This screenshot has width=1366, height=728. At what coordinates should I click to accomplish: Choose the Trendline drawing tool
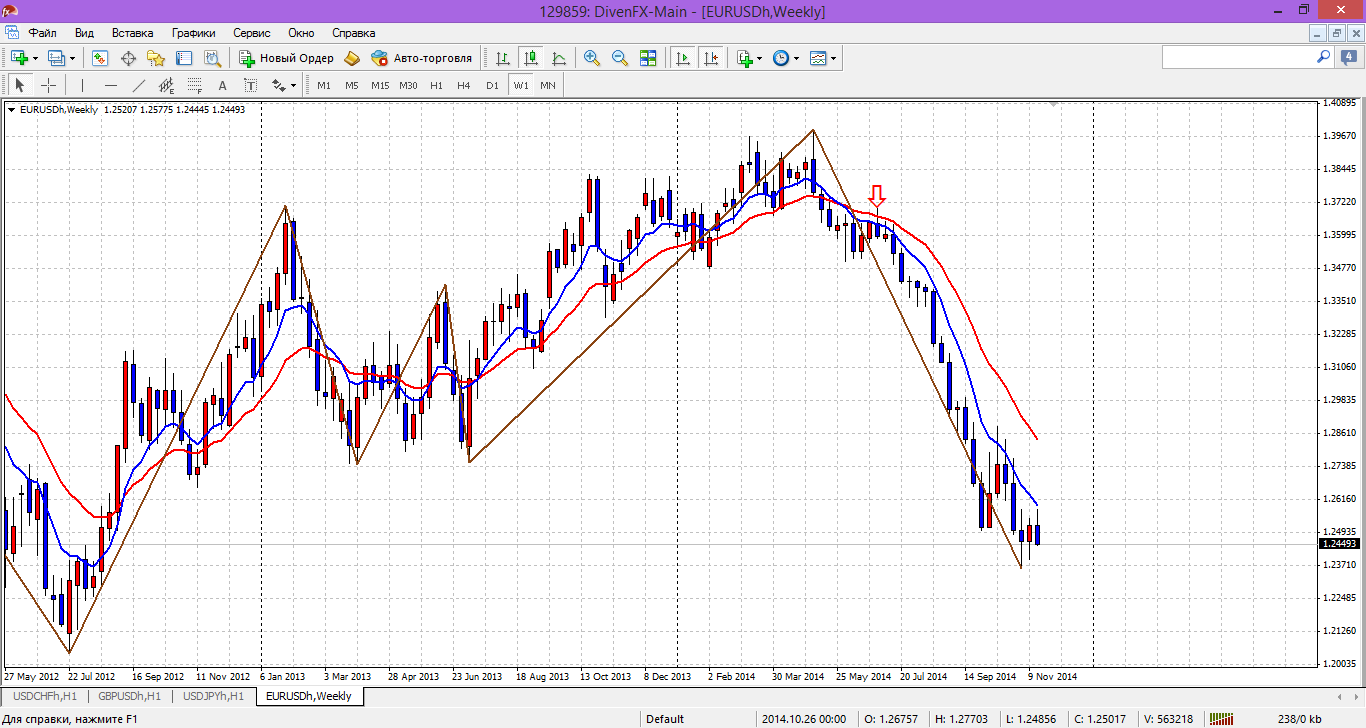[x=139, y=85]
